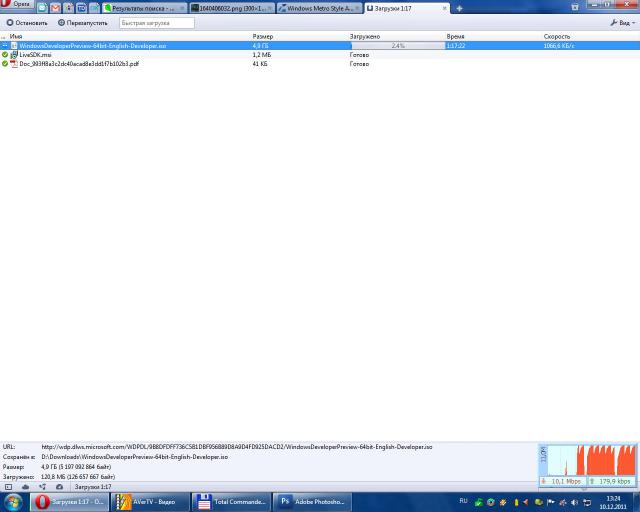Focus the Быстрая загрузка input field

coord(157,23)
